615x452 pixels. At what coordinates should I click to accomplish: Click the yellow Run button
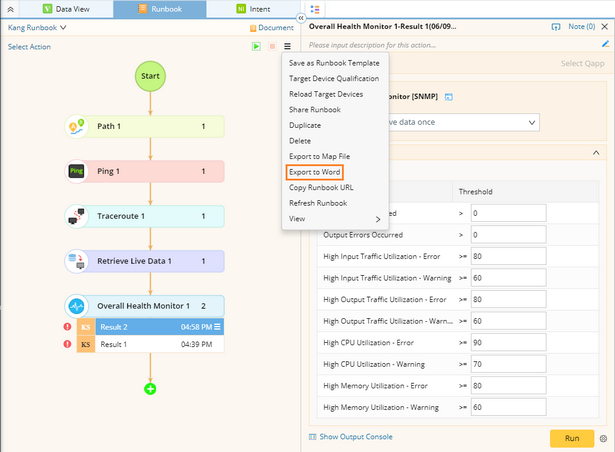click(572, 438)
